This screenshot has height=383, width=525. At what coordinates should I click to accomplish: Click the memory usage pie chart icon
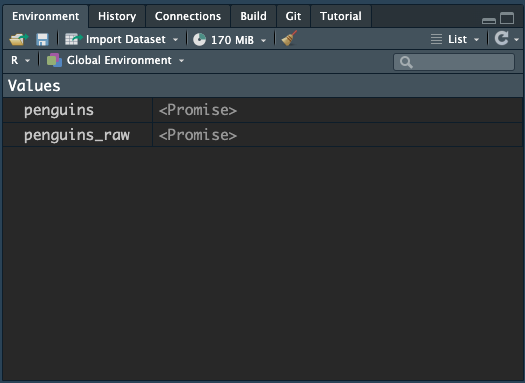click(x=200, y=40)
